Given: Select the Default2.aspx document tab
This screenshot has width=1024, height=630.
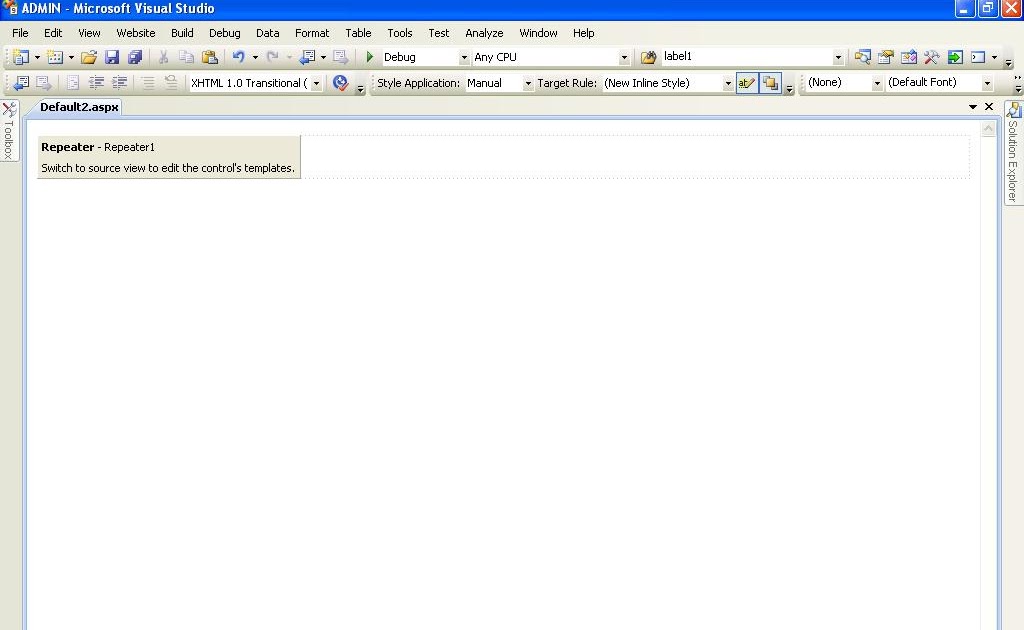Looking at the screenshot, I should click(78, 106).
